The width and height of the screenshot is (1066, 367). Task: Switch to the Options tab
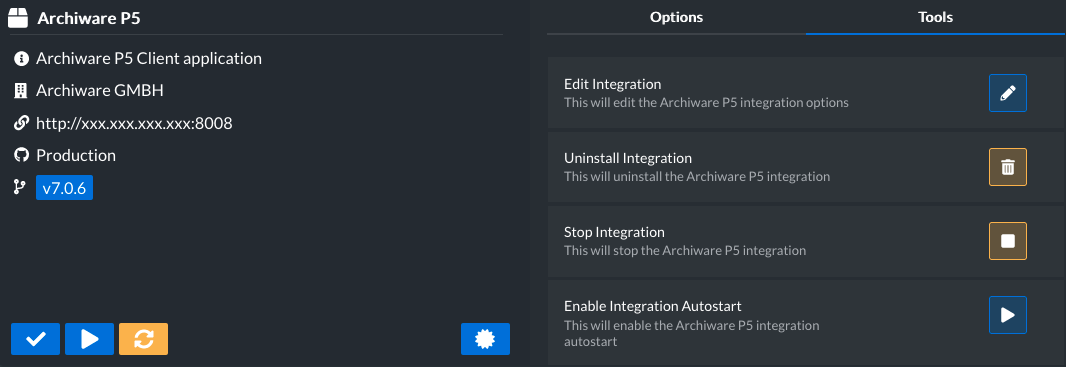[676, 17]
